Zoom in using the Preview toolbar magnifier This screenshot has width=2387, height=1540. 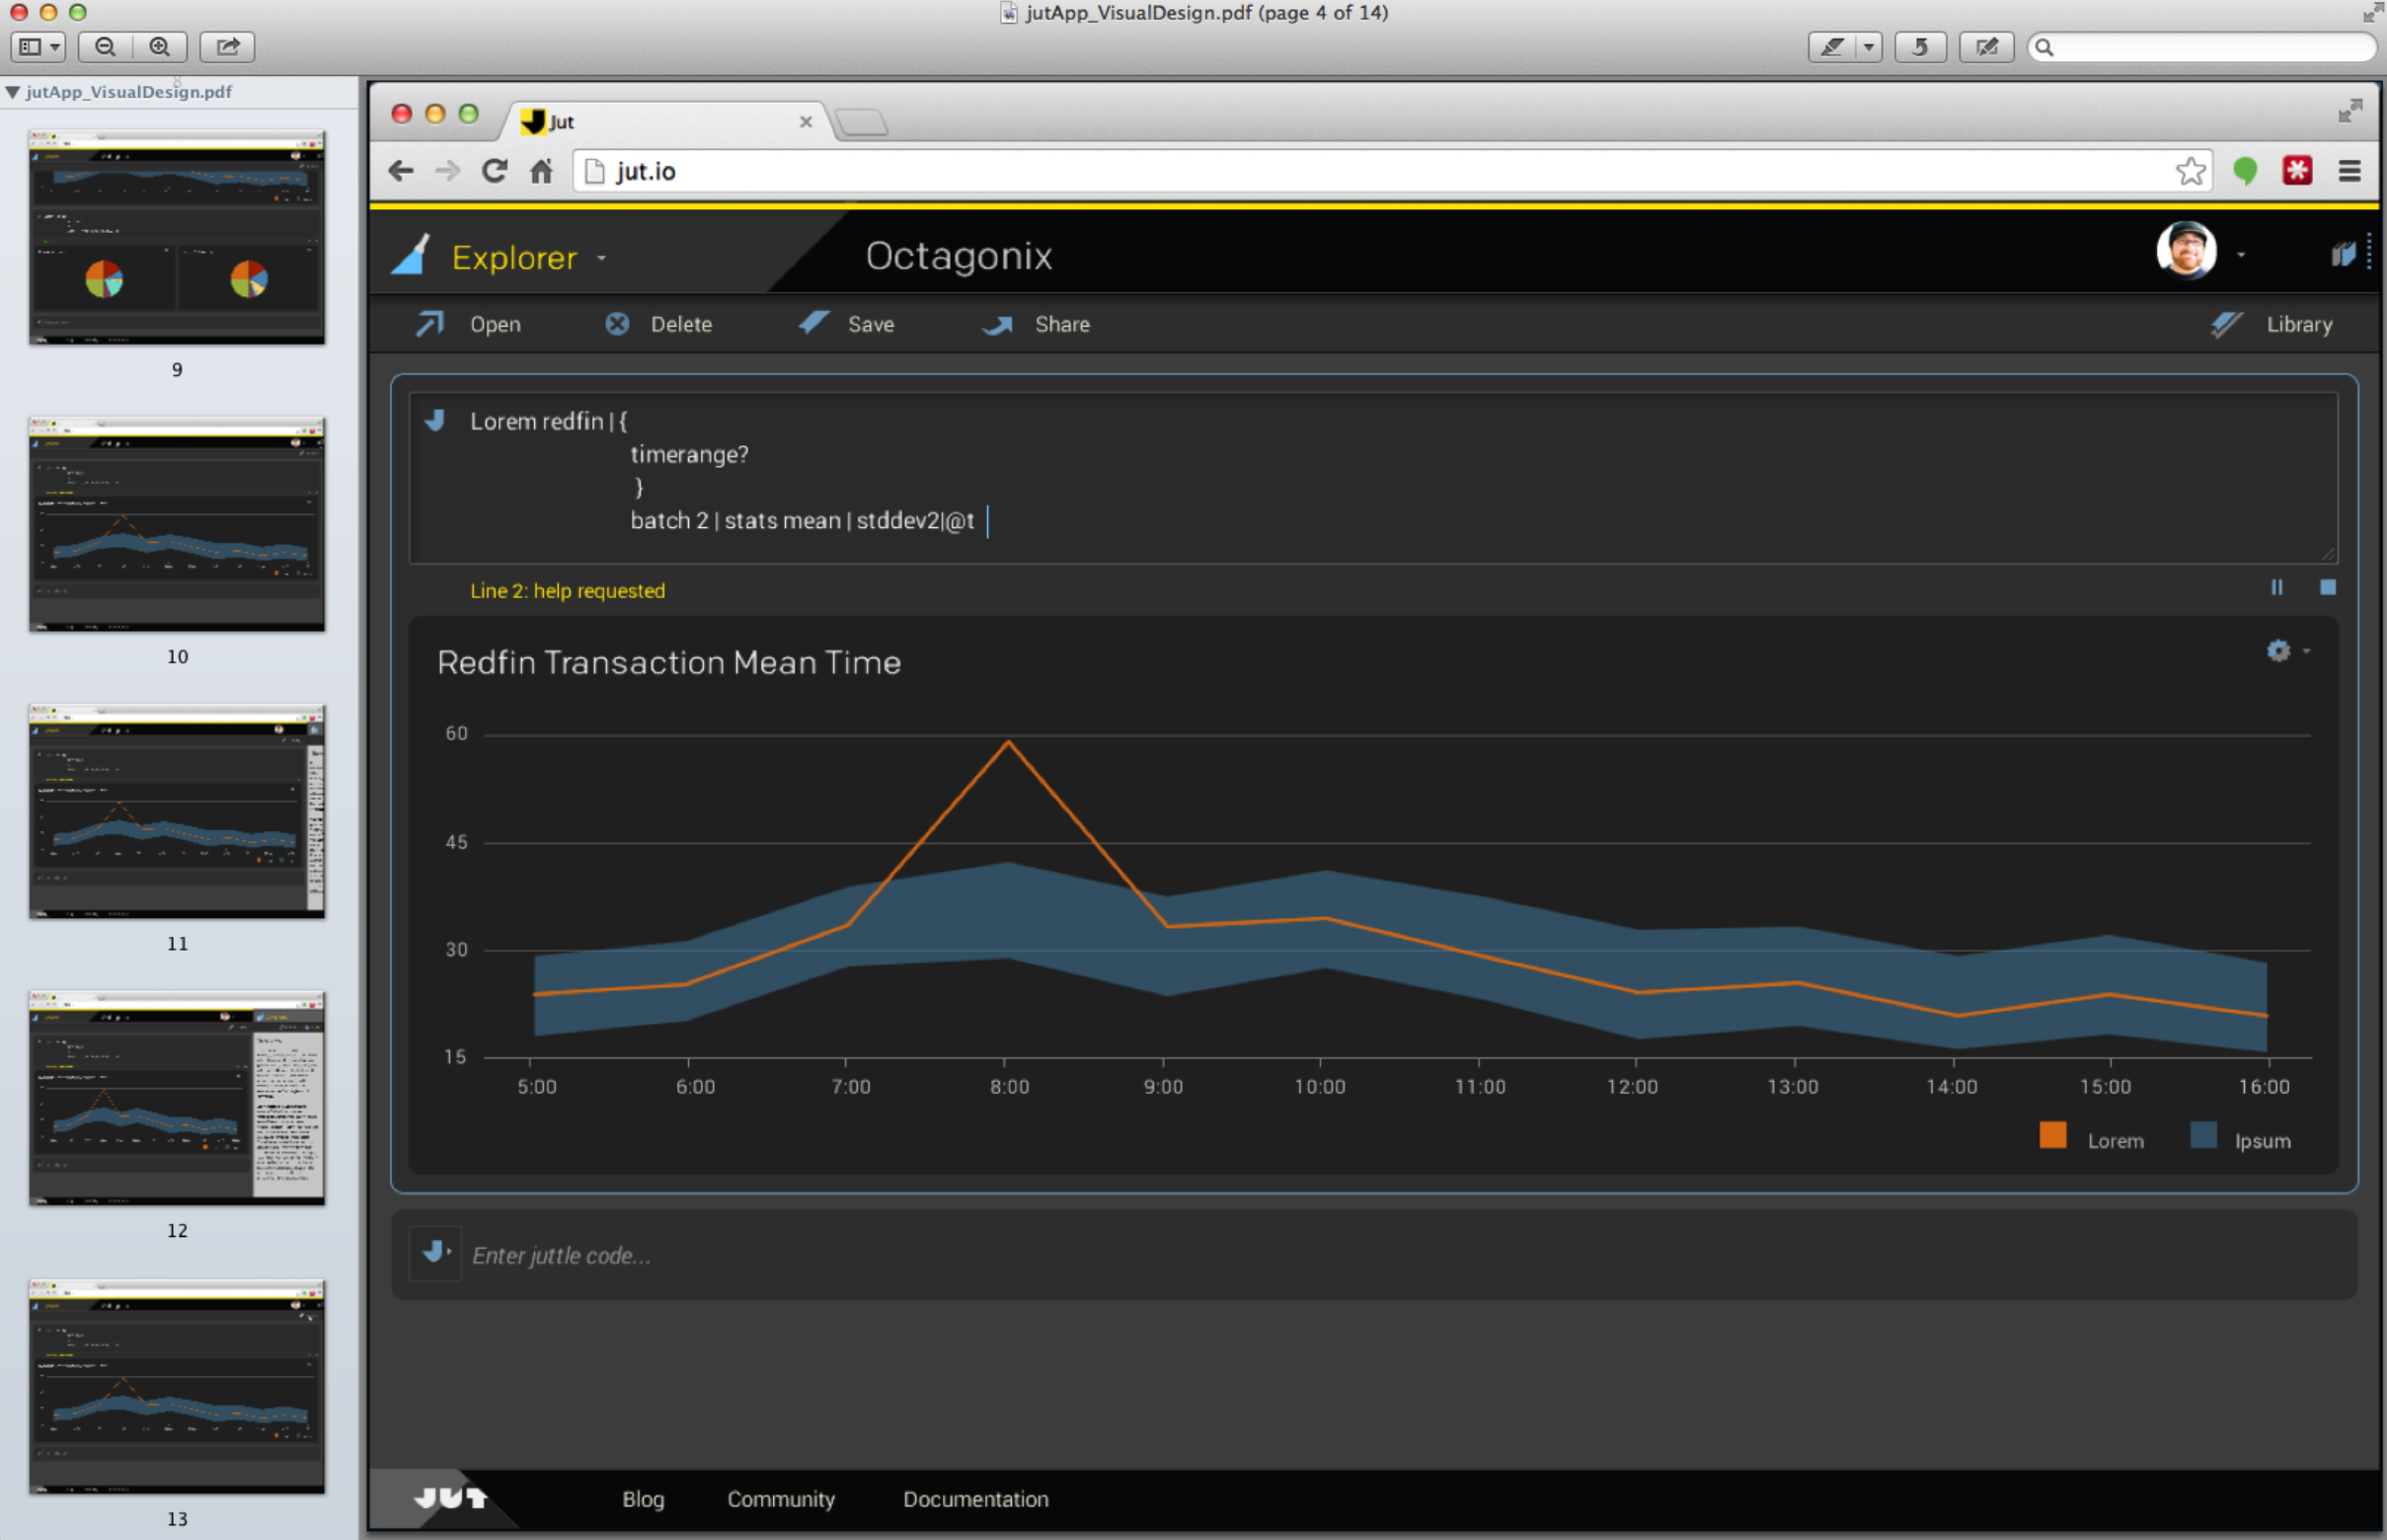pyautogui.click(x=160, y=47)
